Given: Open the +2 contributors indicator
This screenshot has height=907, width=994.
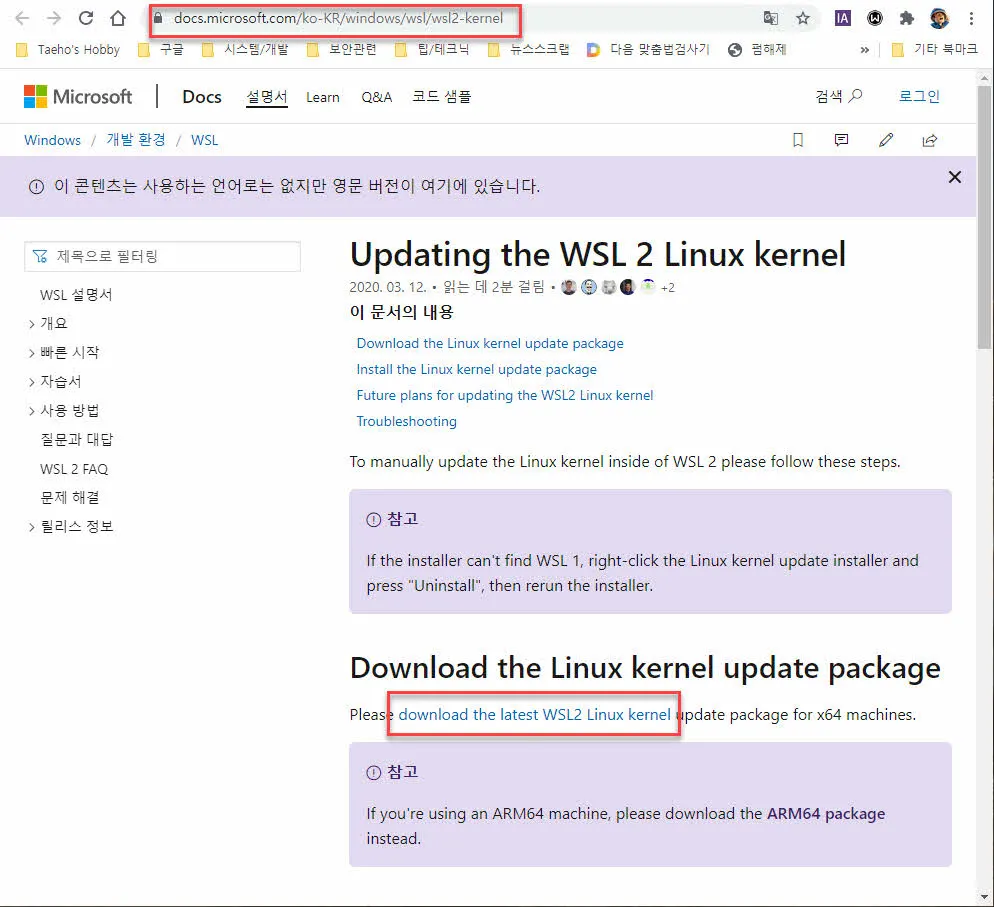Looking at the screenshot, I should click(668, 288).
